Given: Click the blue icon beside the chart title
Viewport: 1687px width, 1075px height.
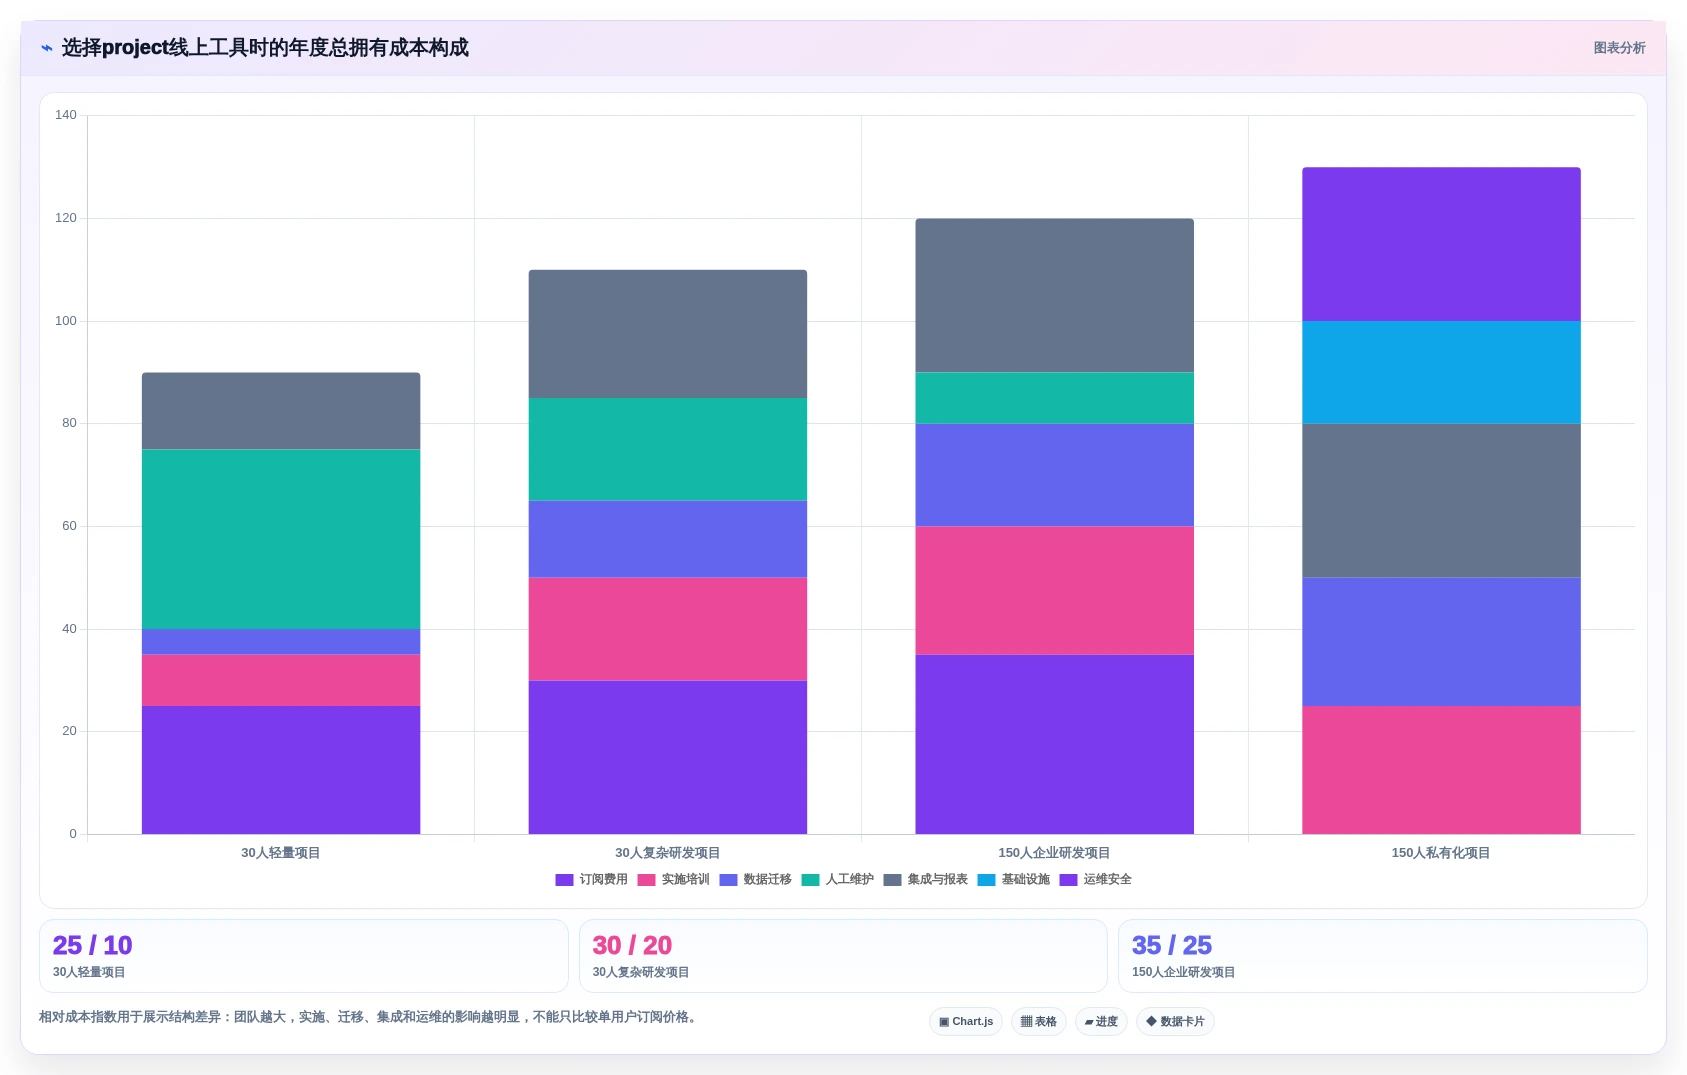Looking at the screenshot, I should click(46, 48).
